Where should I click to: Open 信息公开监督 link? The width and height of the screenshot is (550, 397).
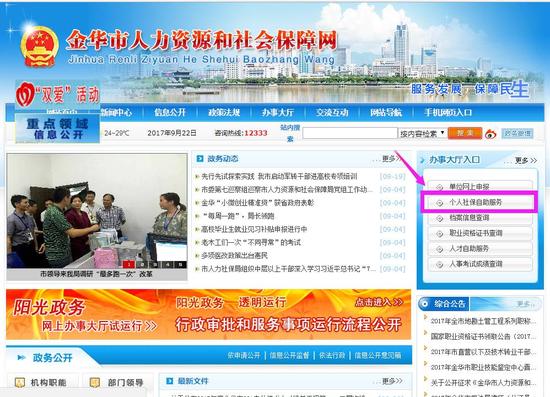pos(289,355)
